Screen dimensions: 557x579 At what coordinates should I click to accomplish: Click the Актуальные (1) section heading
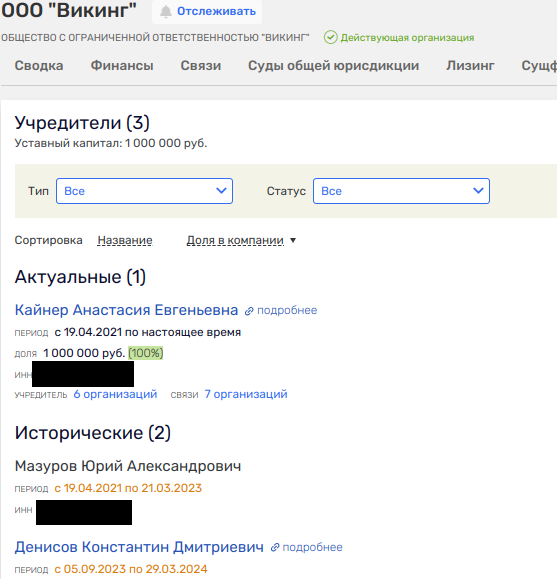pos(80,277)
